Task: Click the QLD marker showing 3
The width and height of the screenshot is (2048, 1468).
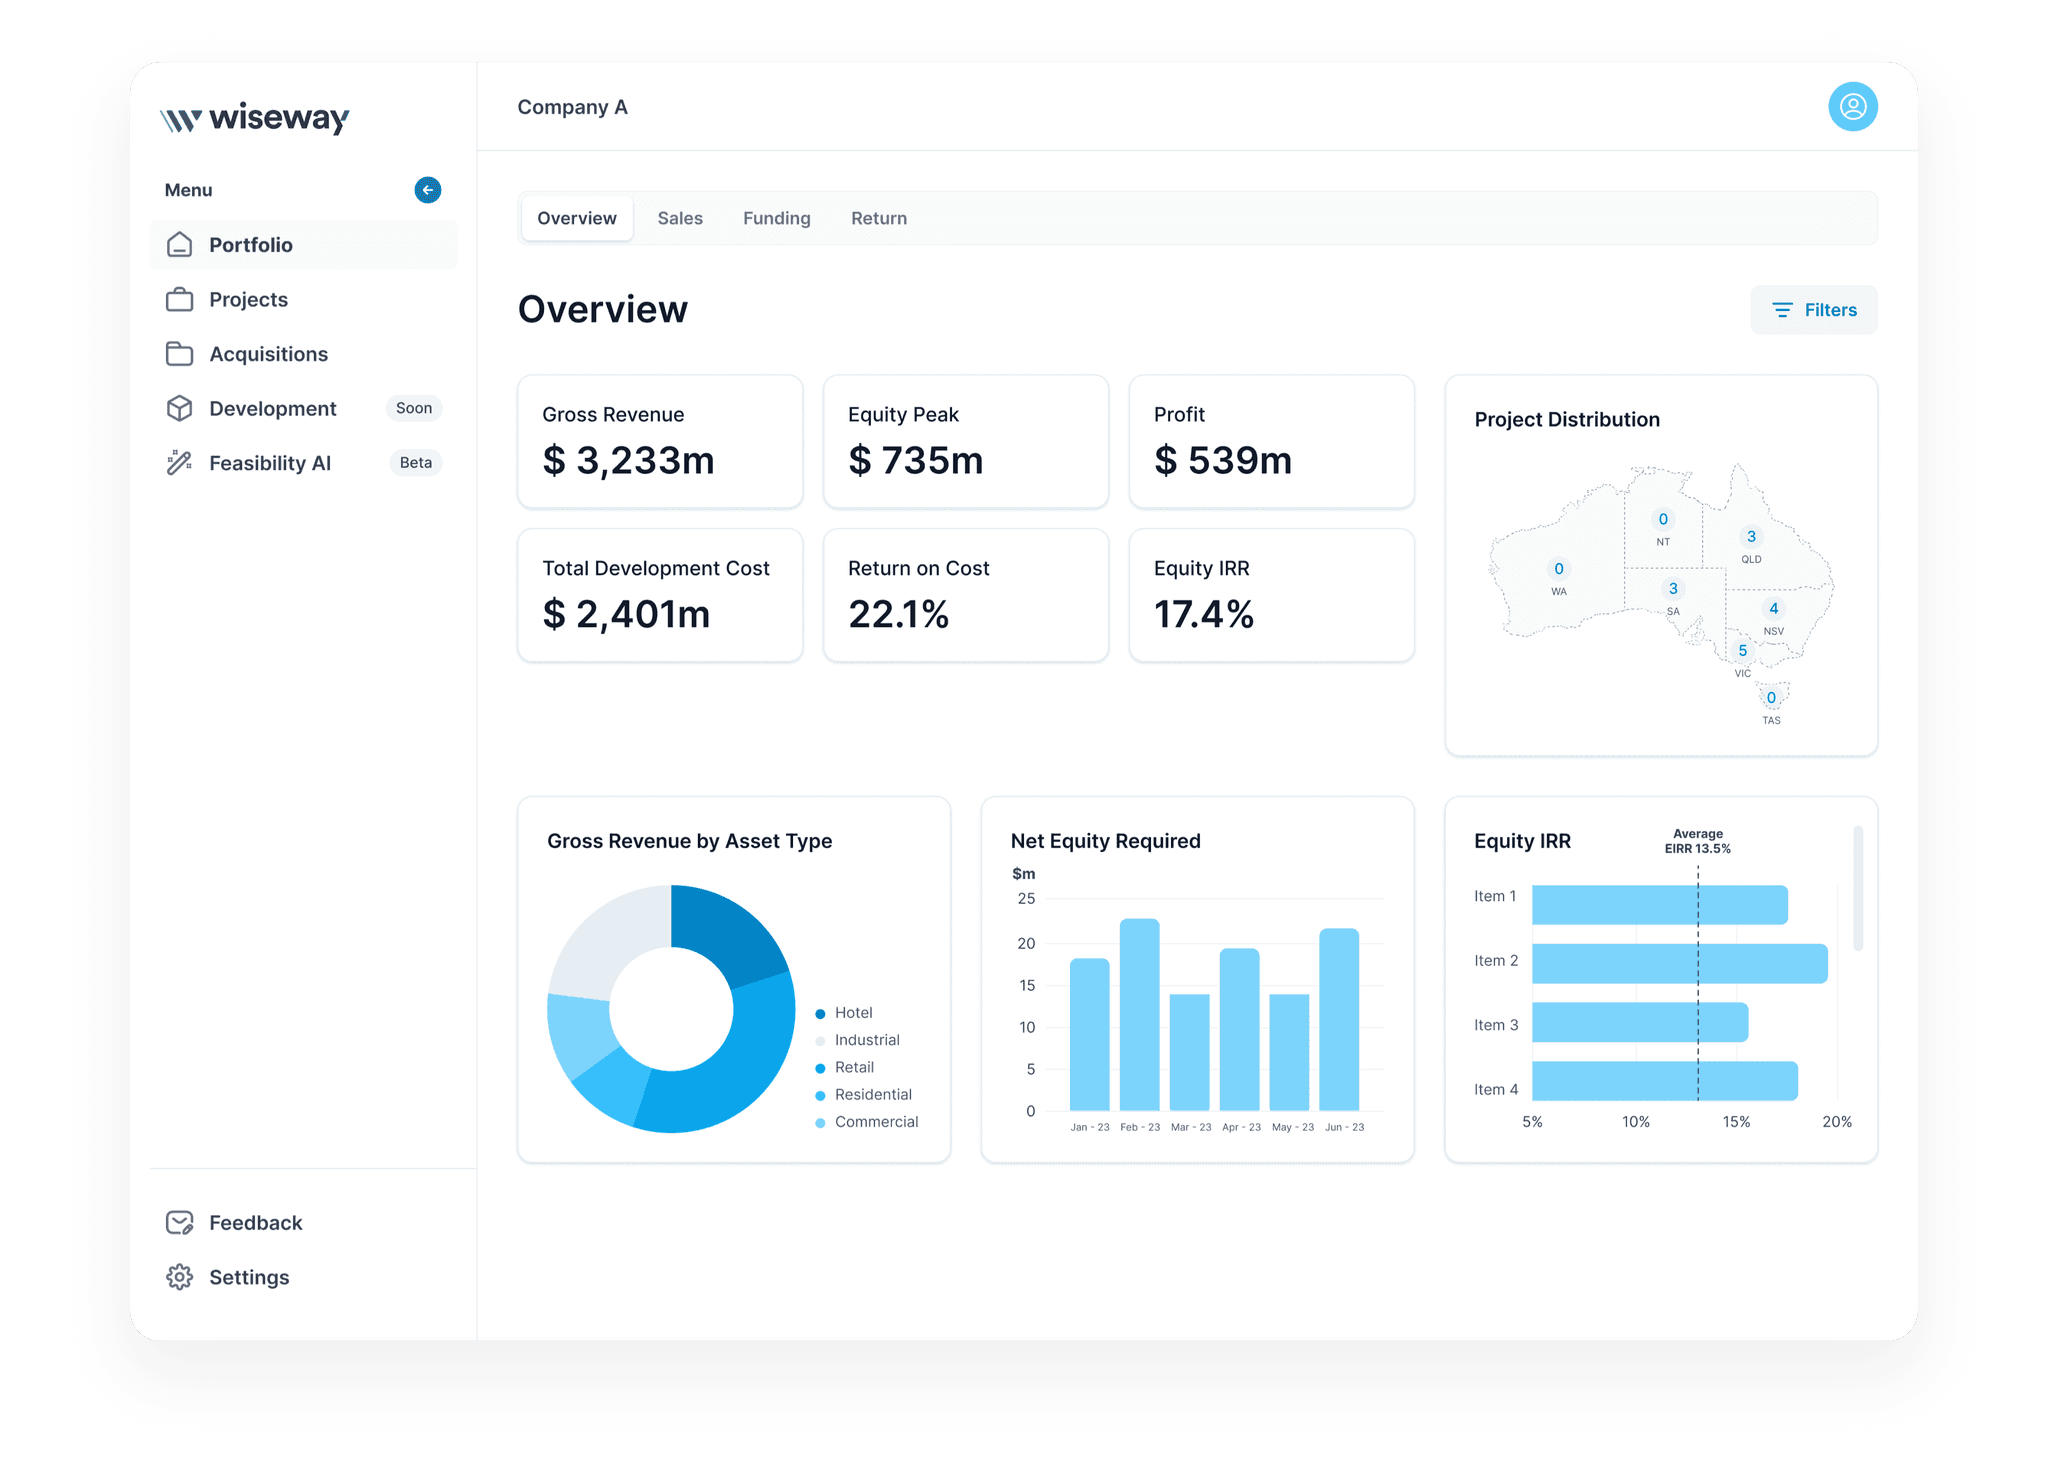Action: pyautogui.click(x=1751, y=537)
